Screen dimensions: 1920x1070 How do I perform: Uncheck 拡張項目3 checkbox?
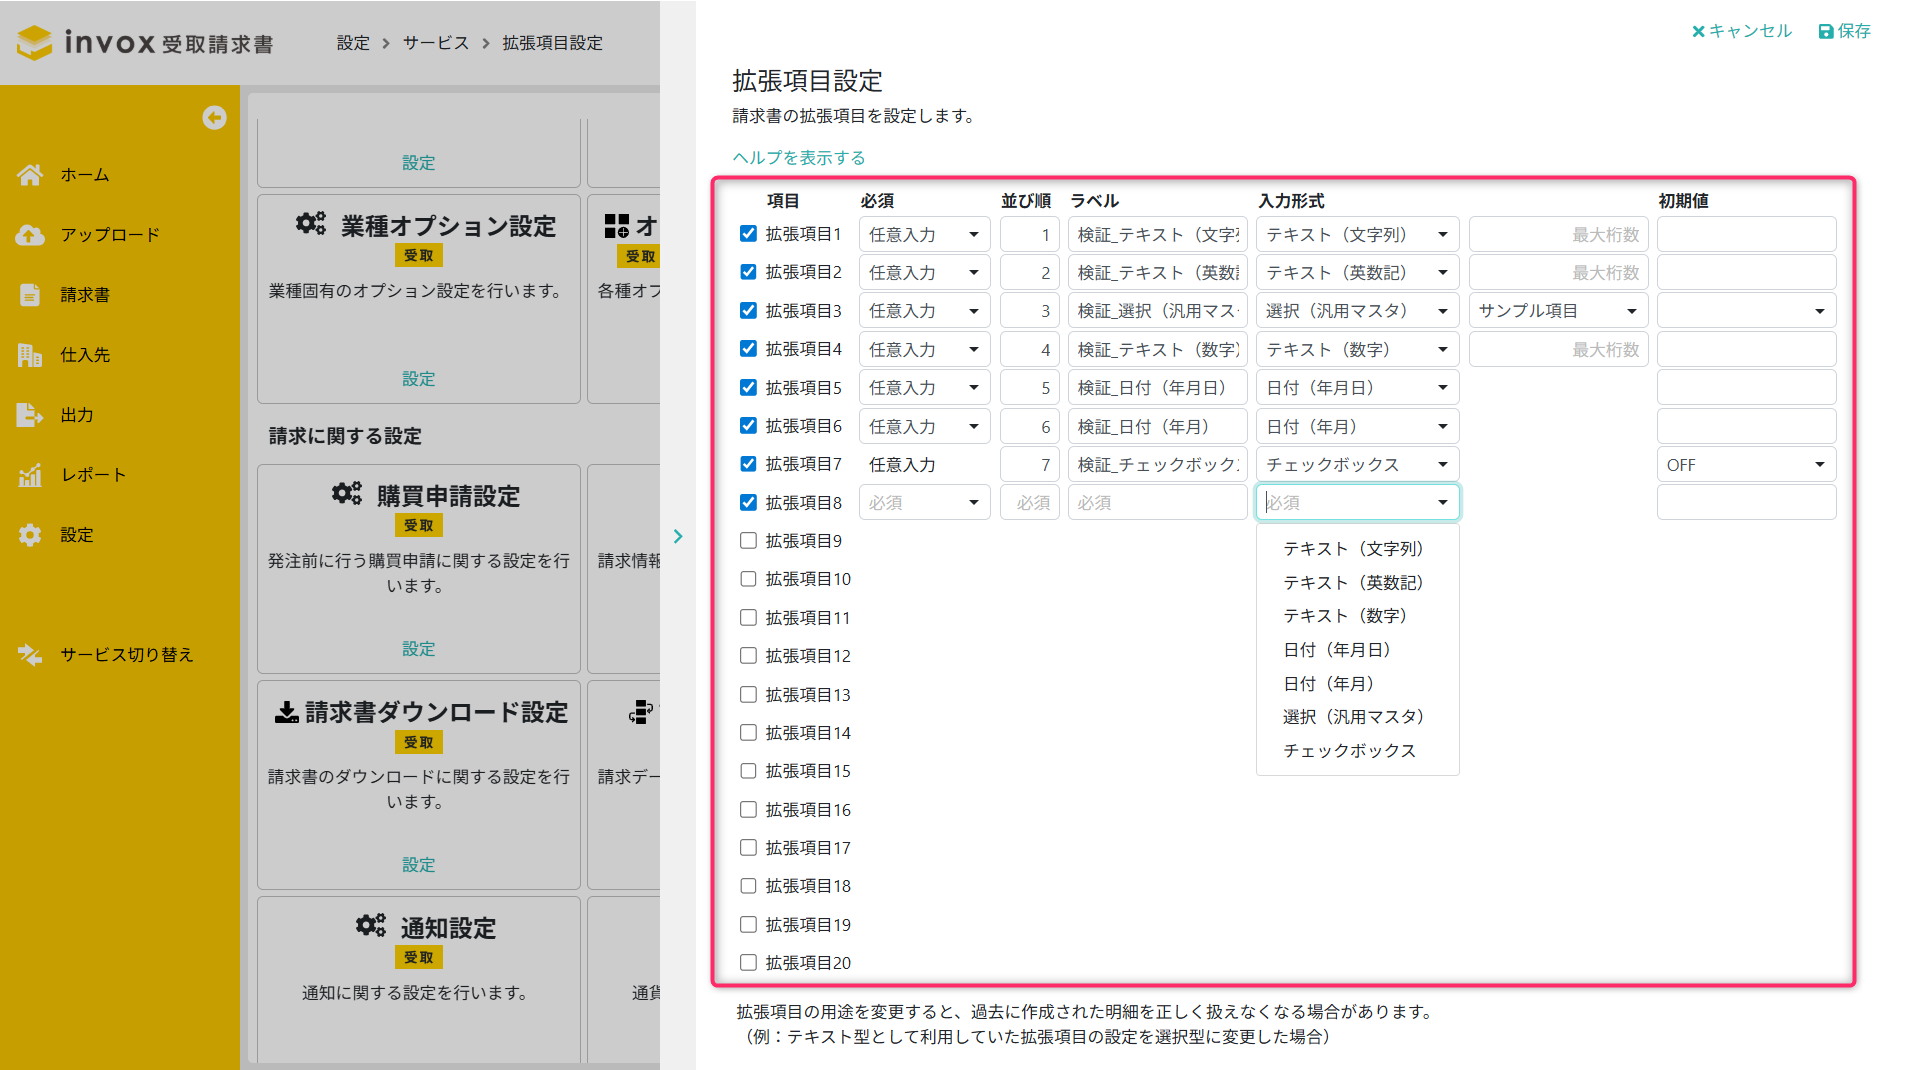coord(748,311)
